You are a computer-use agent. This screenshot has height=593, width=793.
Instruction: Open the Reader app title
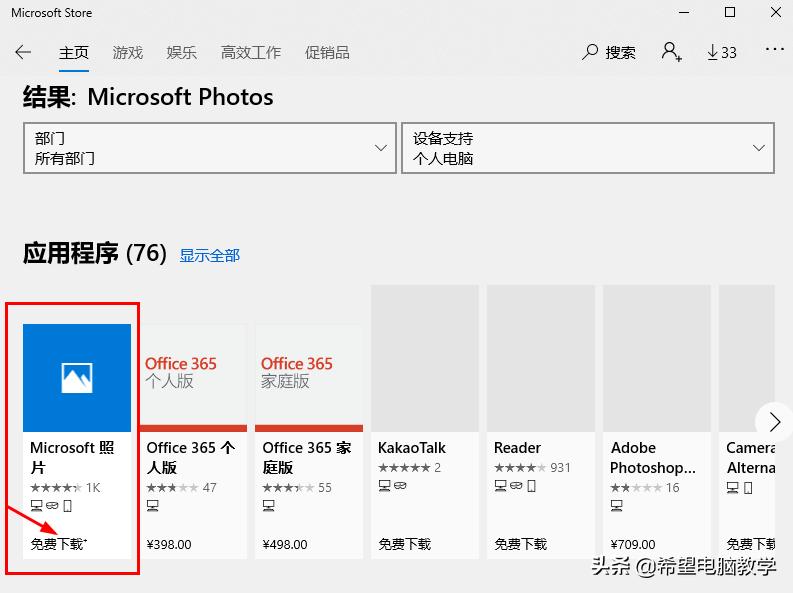click(x=517, y=448)
